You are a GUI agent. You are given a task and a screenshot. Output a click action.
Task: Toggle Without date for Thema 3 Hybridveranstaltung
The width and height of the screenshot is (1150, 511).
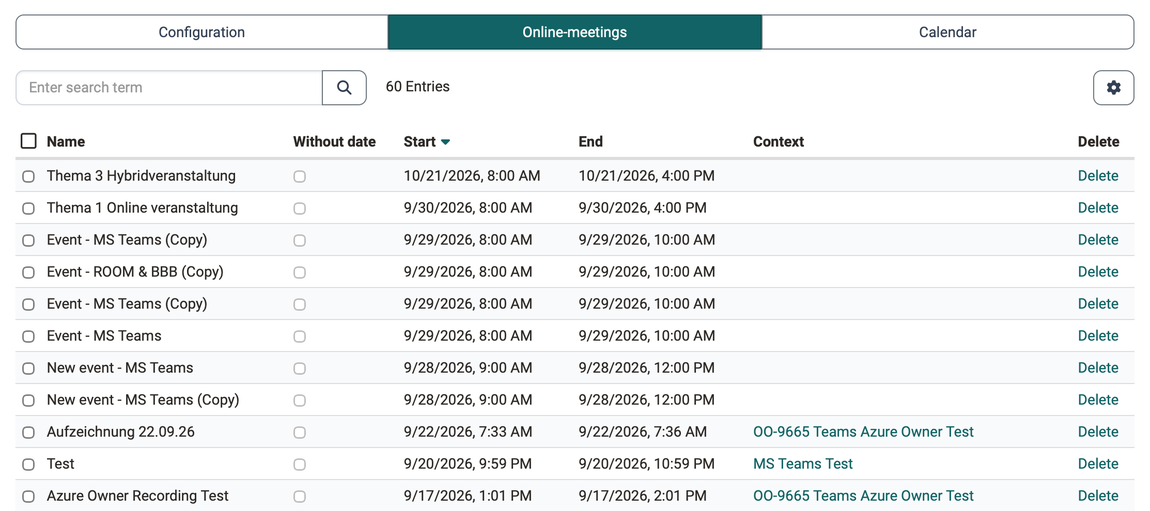click(299, 176)
